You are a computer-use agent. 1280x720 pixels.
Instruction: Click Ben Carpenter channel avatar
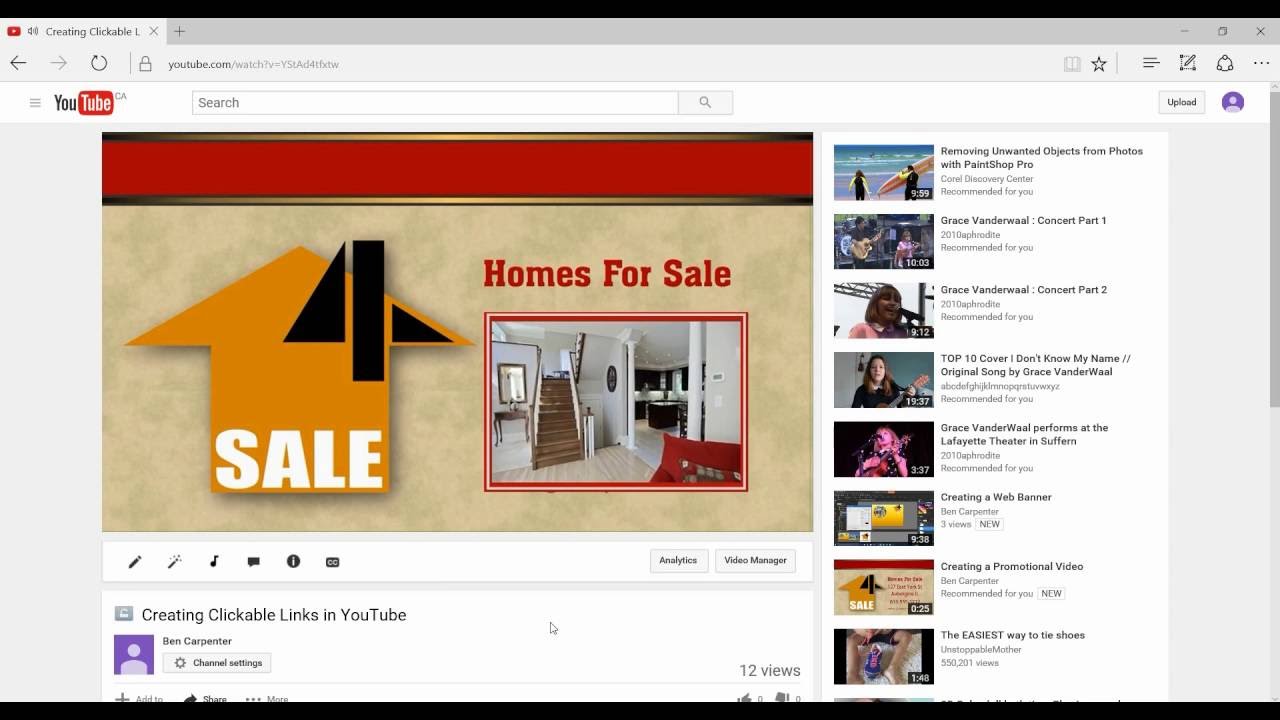point(134,655)
